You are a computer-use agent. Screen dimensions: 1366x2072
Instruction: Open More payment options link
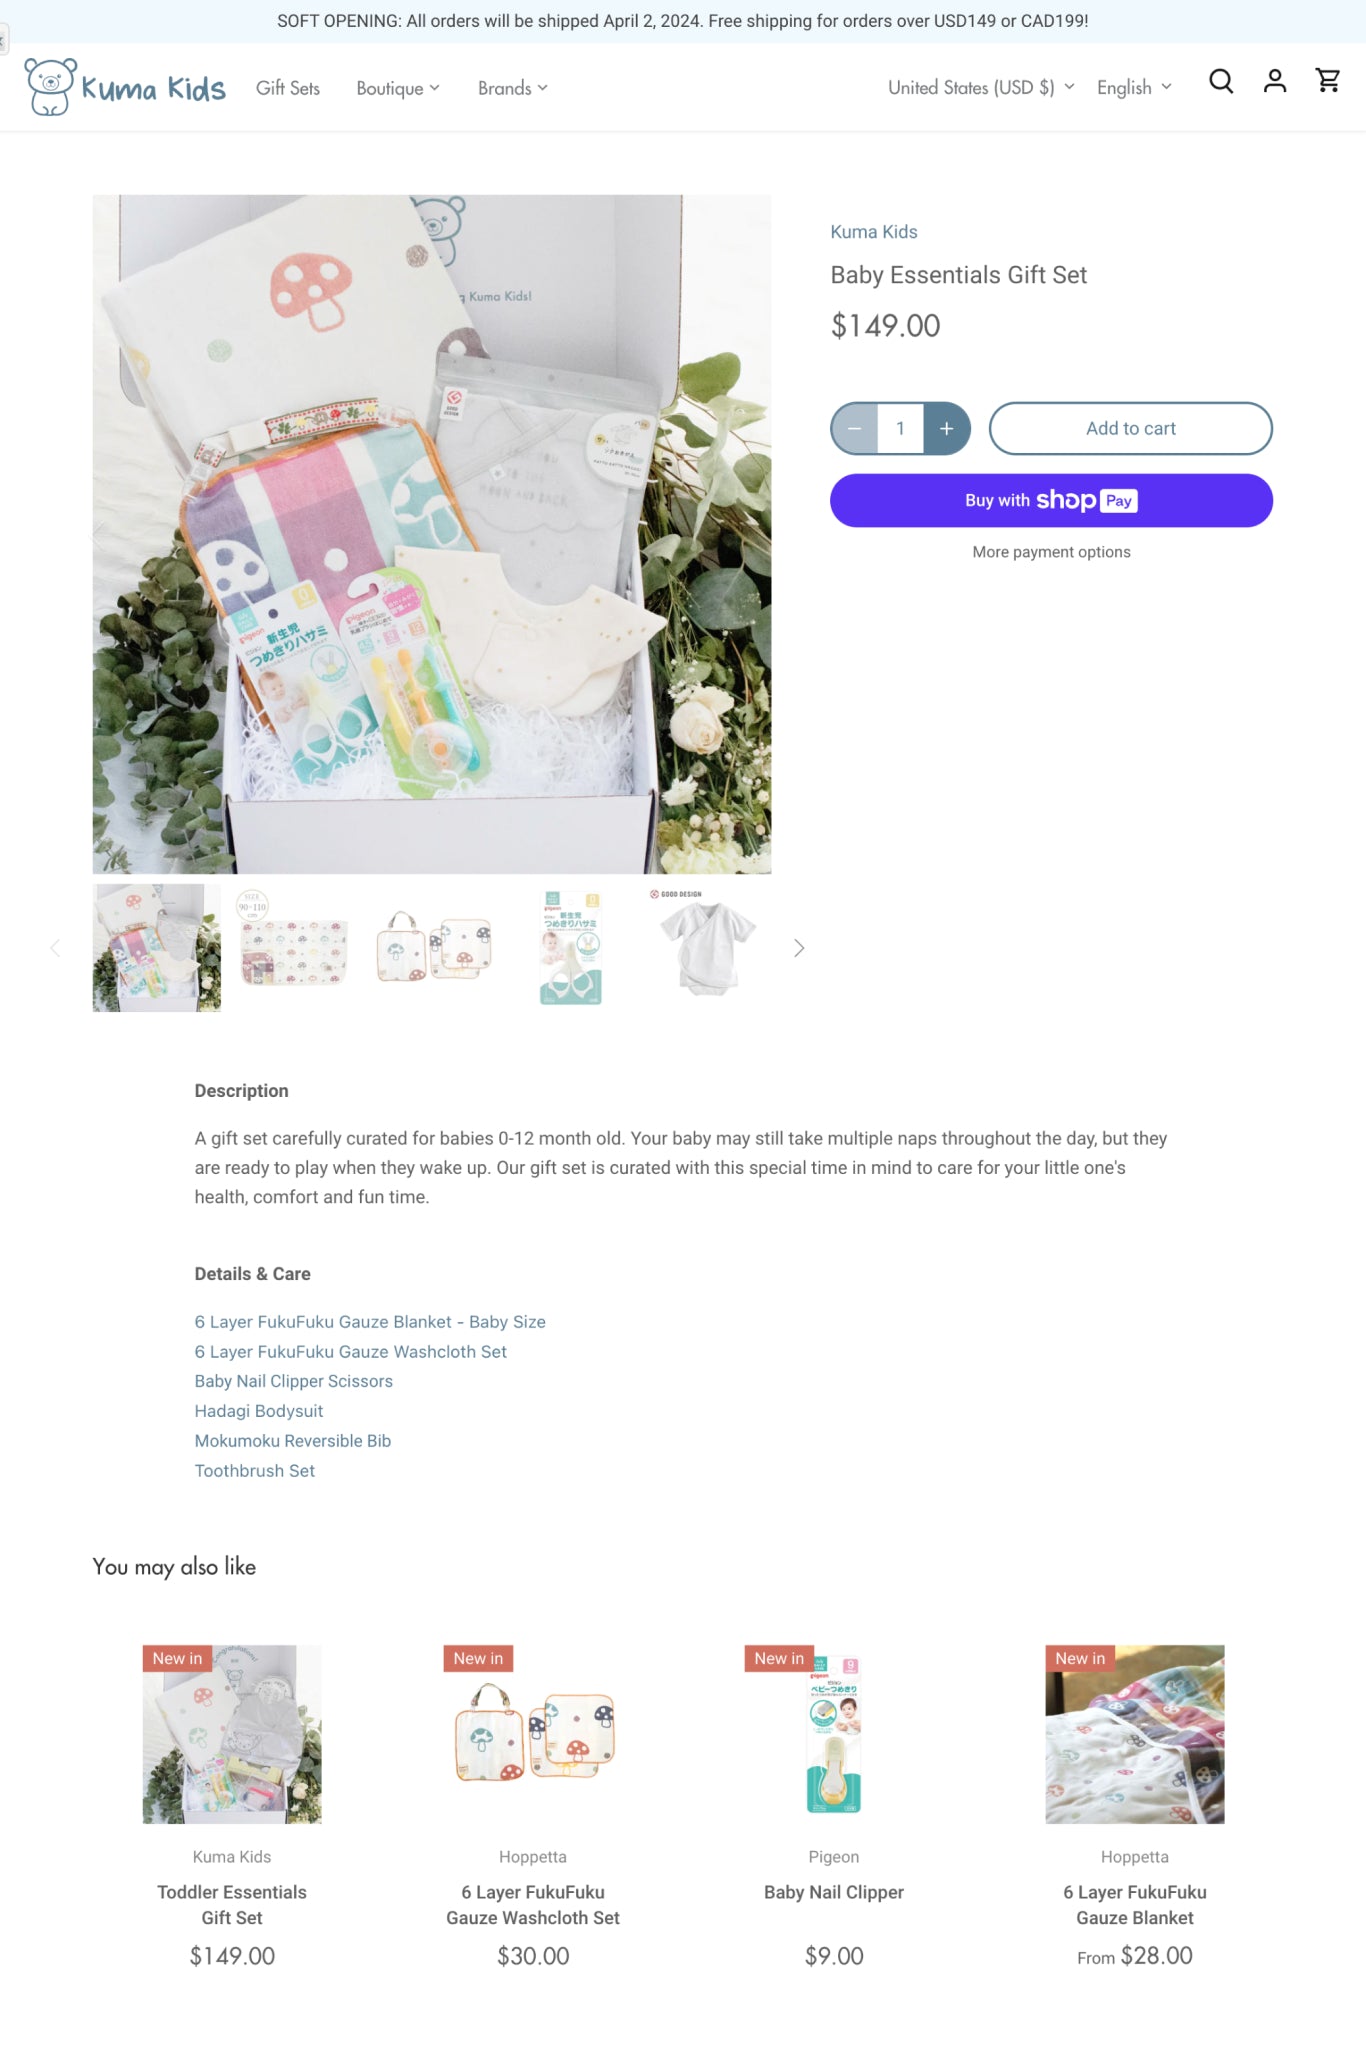pos(1051,552)
